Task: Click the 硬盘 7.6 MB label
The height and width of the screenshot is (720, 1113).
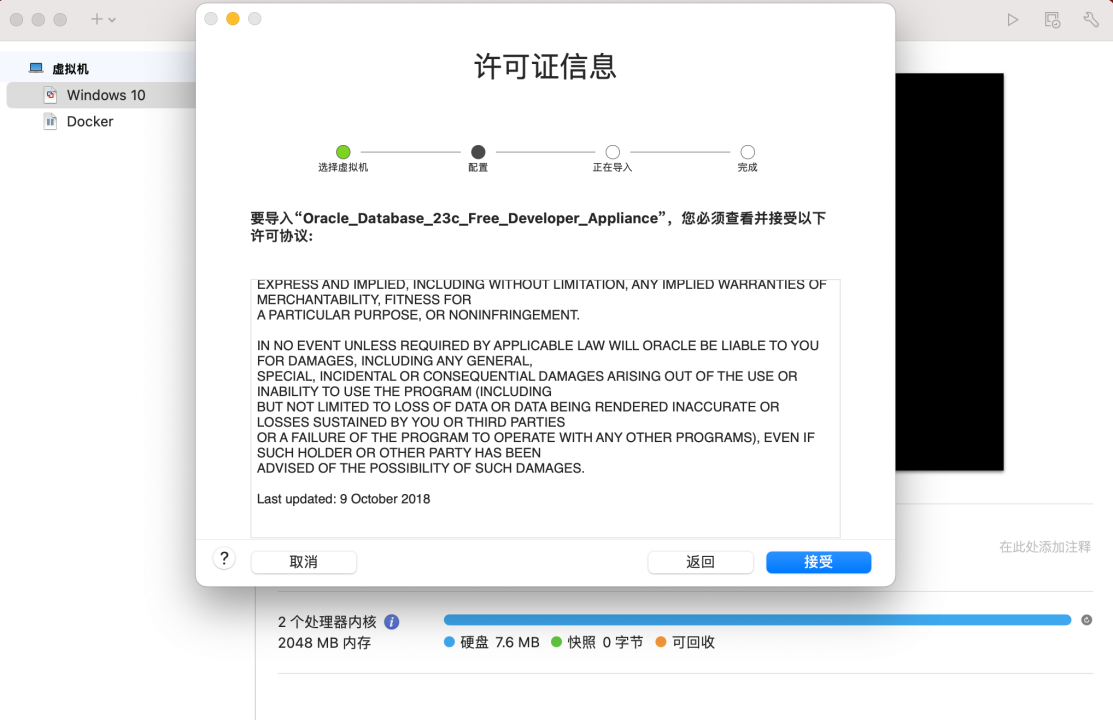Action: coord(500,642)
